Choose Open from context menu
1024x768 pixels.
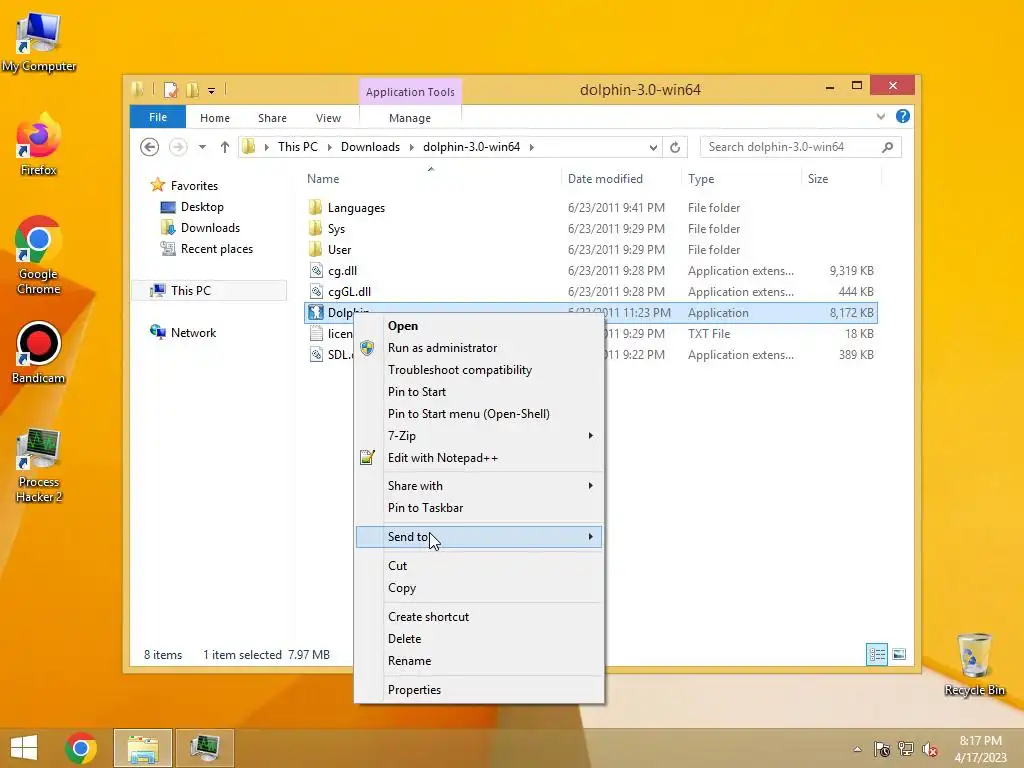479,326
